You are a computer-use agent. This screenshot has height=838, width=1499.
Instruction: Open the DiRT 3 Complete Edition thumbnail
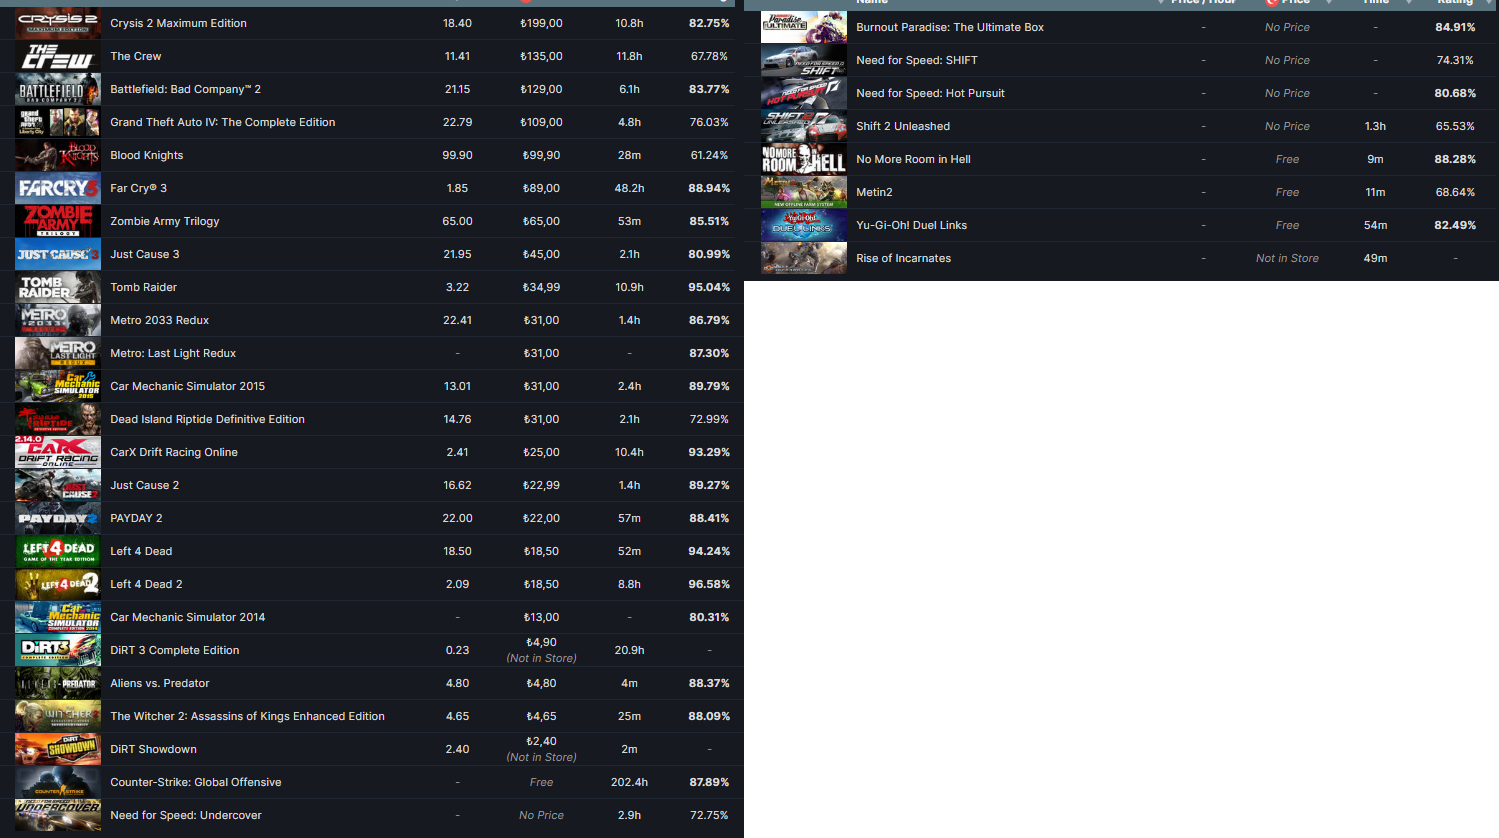coord(58,650)
